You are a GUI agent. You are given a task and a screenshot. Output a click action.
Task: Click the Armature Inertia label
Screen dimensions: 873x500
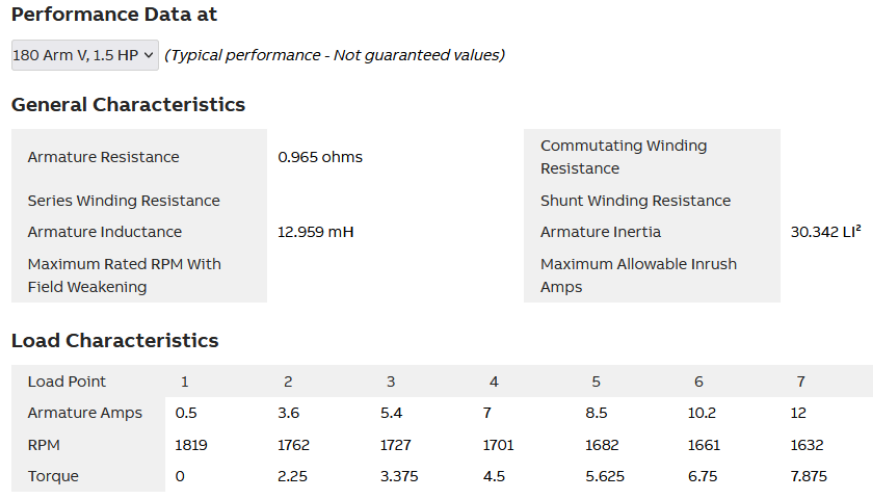tap(600, 232)
